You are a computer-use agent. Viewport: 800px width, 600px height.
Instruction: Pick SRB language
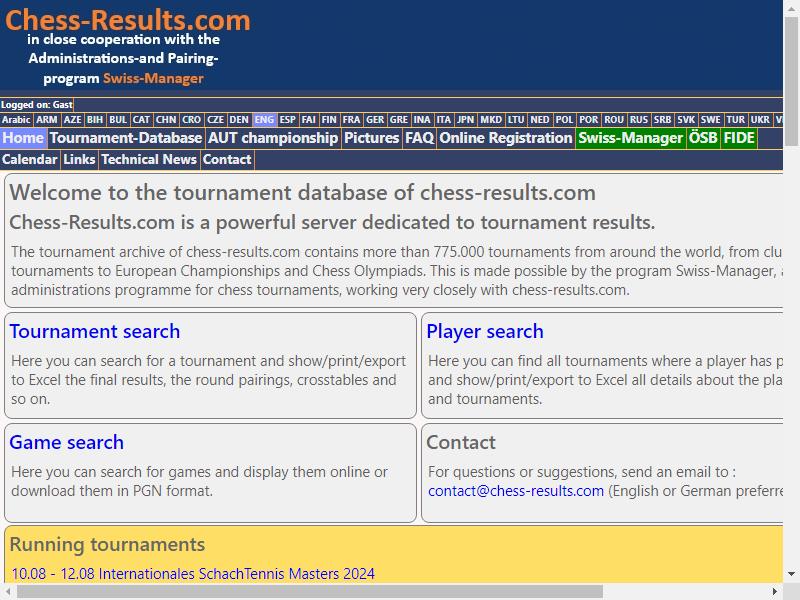point(662,119)
